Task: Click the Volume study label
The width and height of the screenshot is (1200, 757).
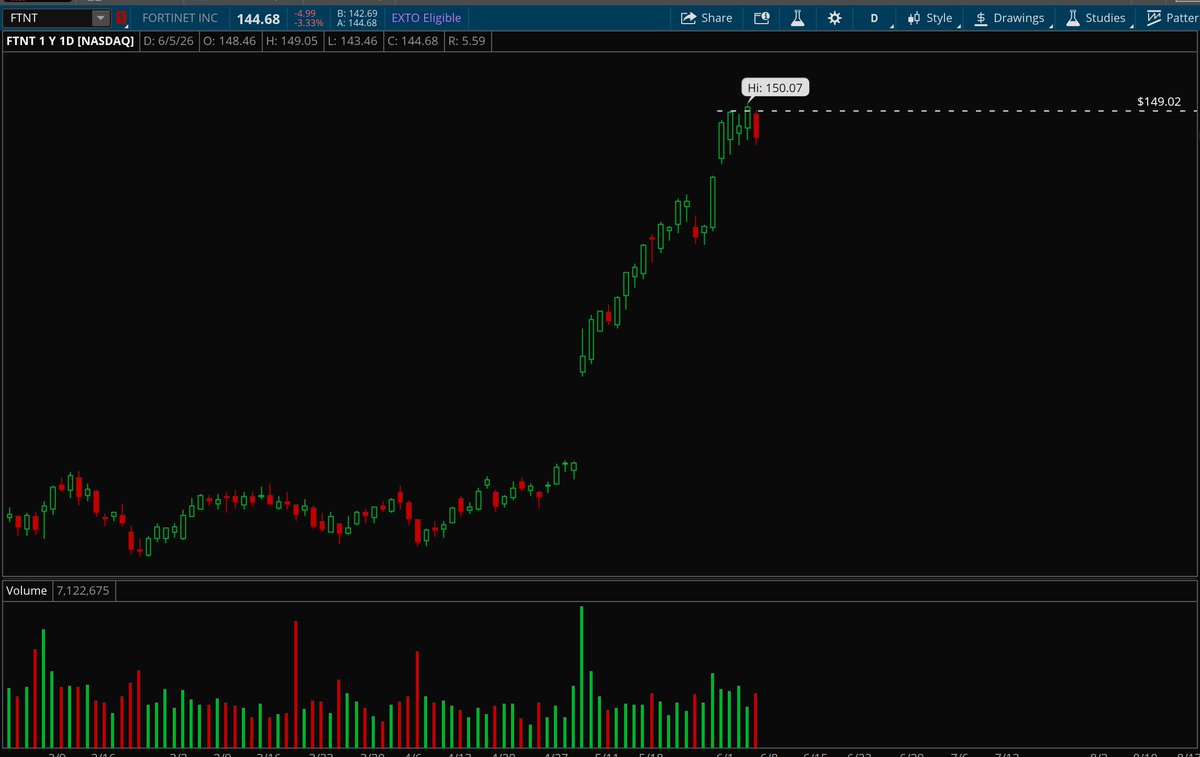Action: point(27,591)
